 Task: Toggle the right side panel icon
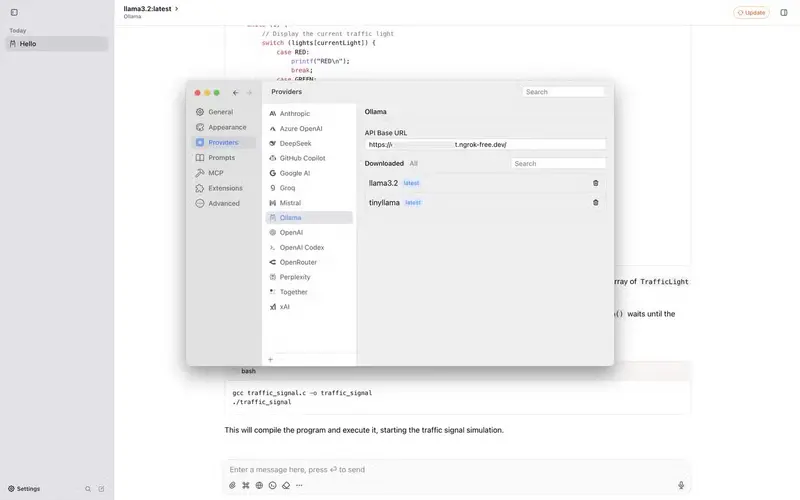point(784,12)
